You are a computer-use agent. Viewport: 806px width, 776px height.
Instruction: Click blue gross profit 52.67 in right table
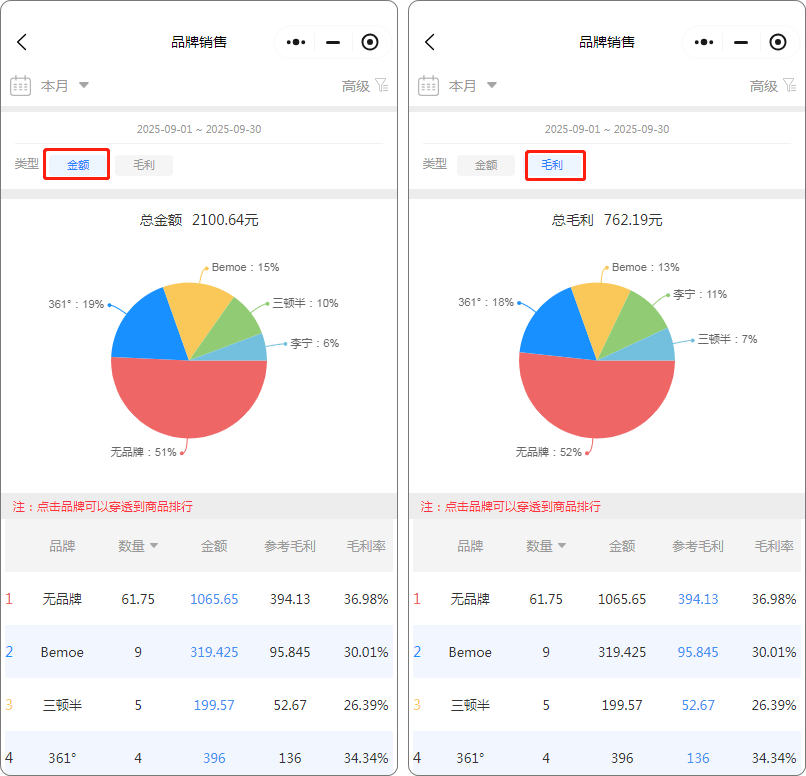(698, 705)
